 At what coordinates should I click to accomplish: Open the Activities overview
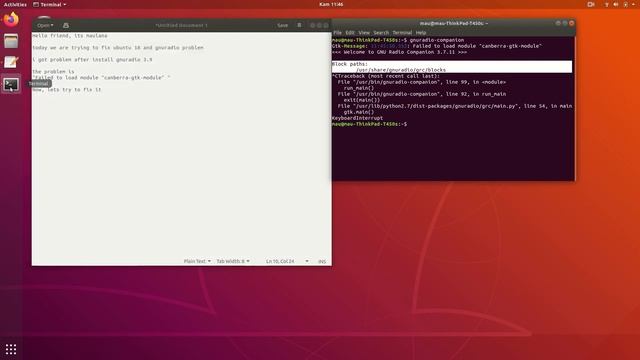pyautogui.click(x=15, y=4)
